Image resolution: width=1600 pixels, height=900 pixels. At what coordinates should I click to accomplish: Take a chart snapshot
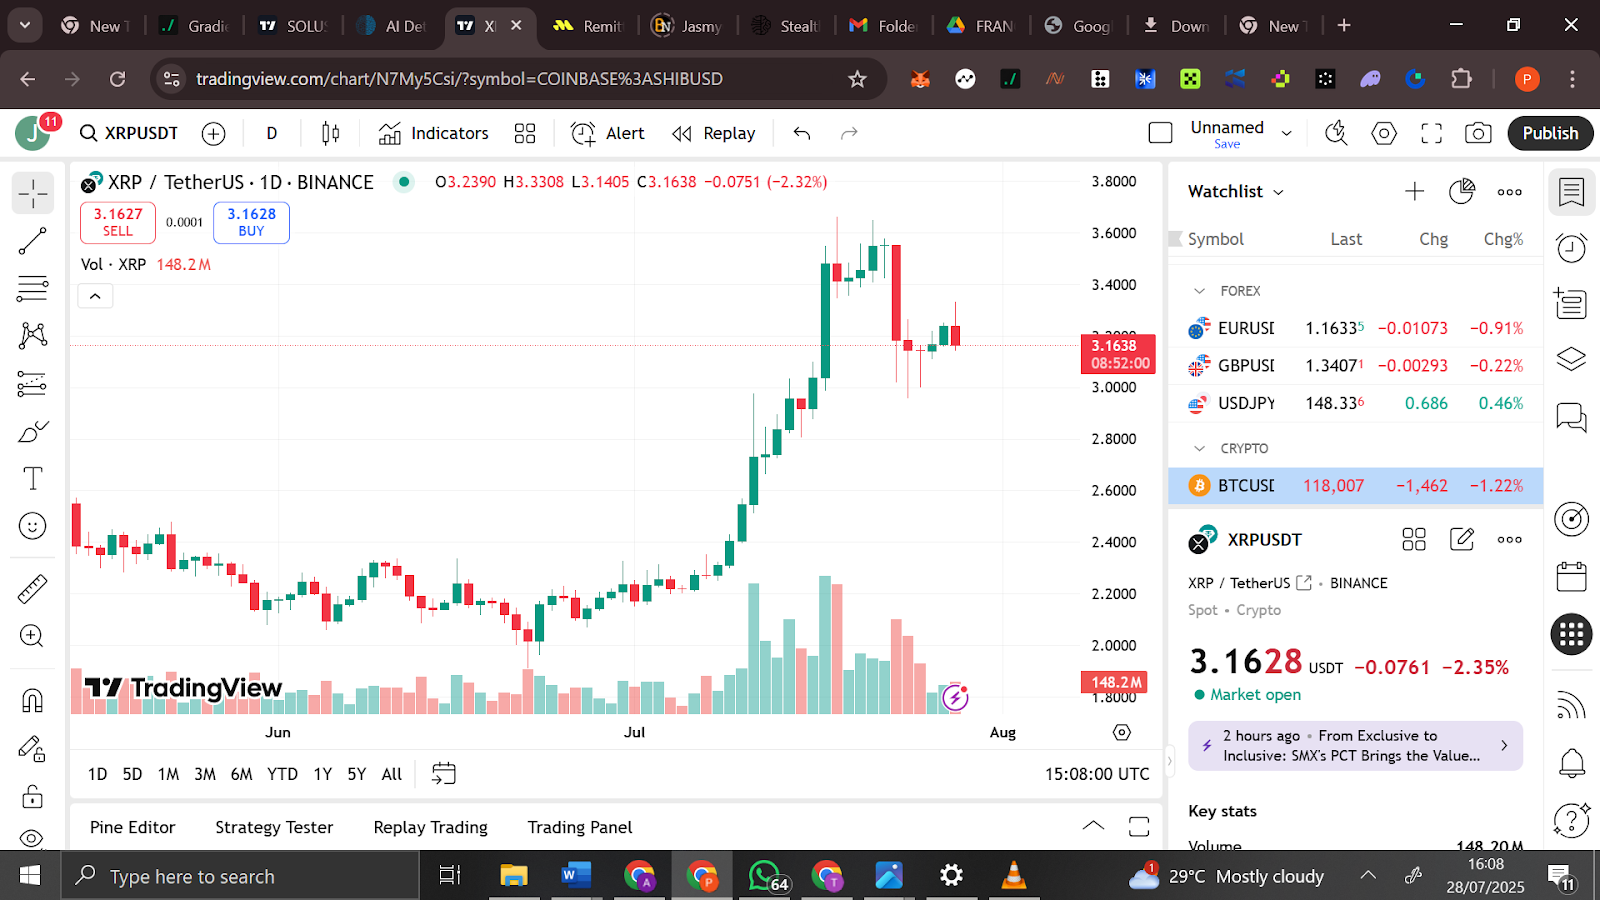(1478, 133)
